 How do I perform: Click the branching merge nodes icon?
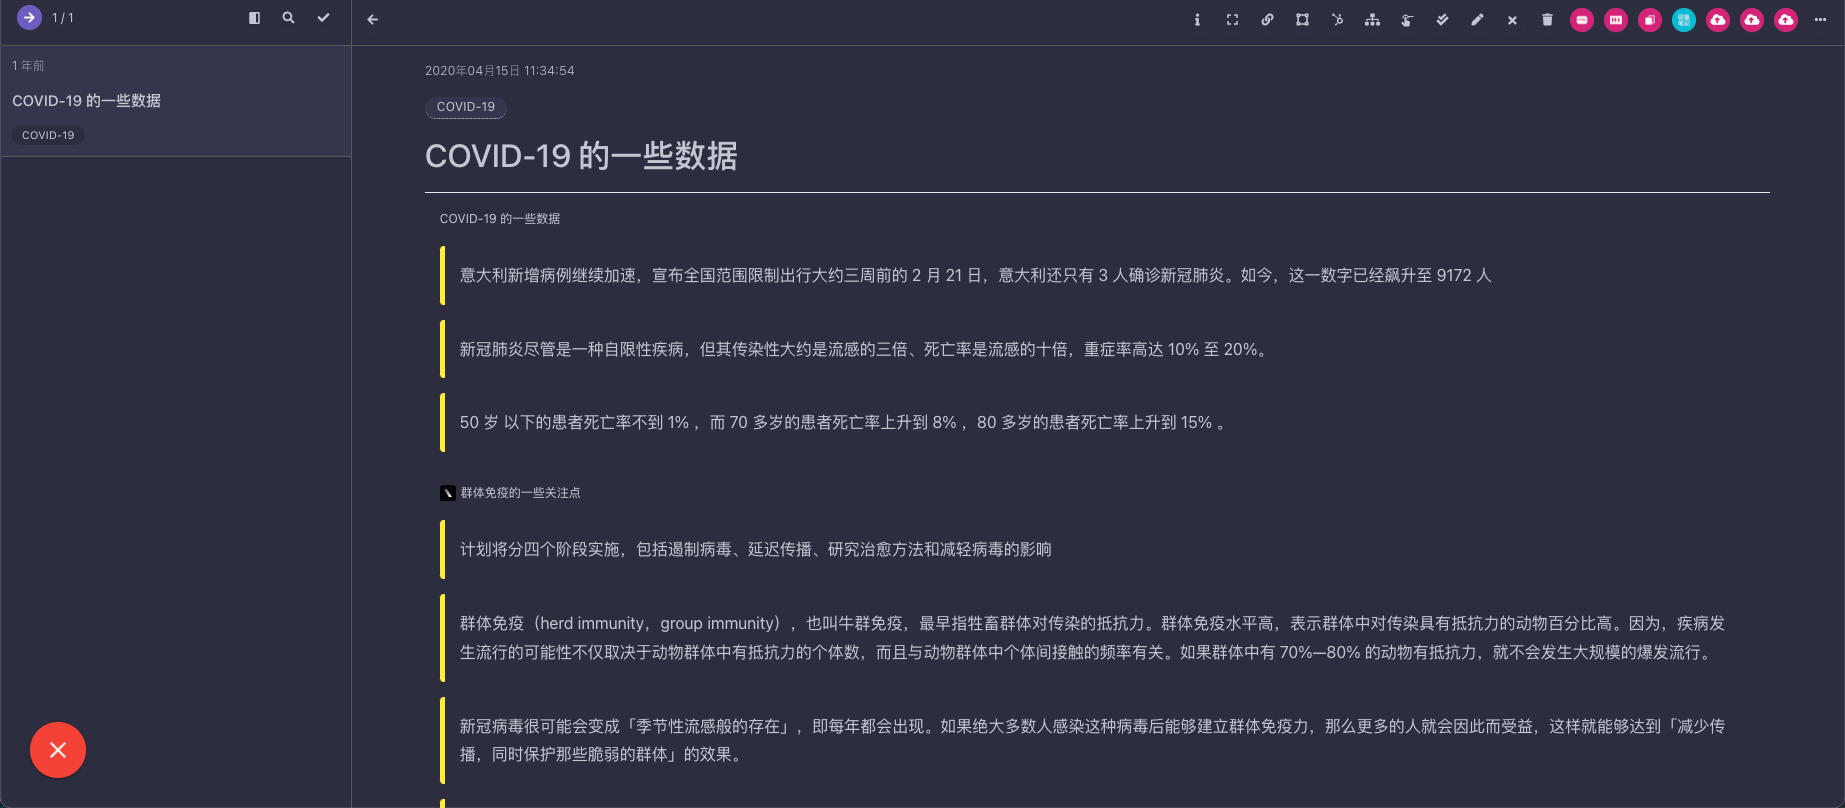(x=1337, y=19)
